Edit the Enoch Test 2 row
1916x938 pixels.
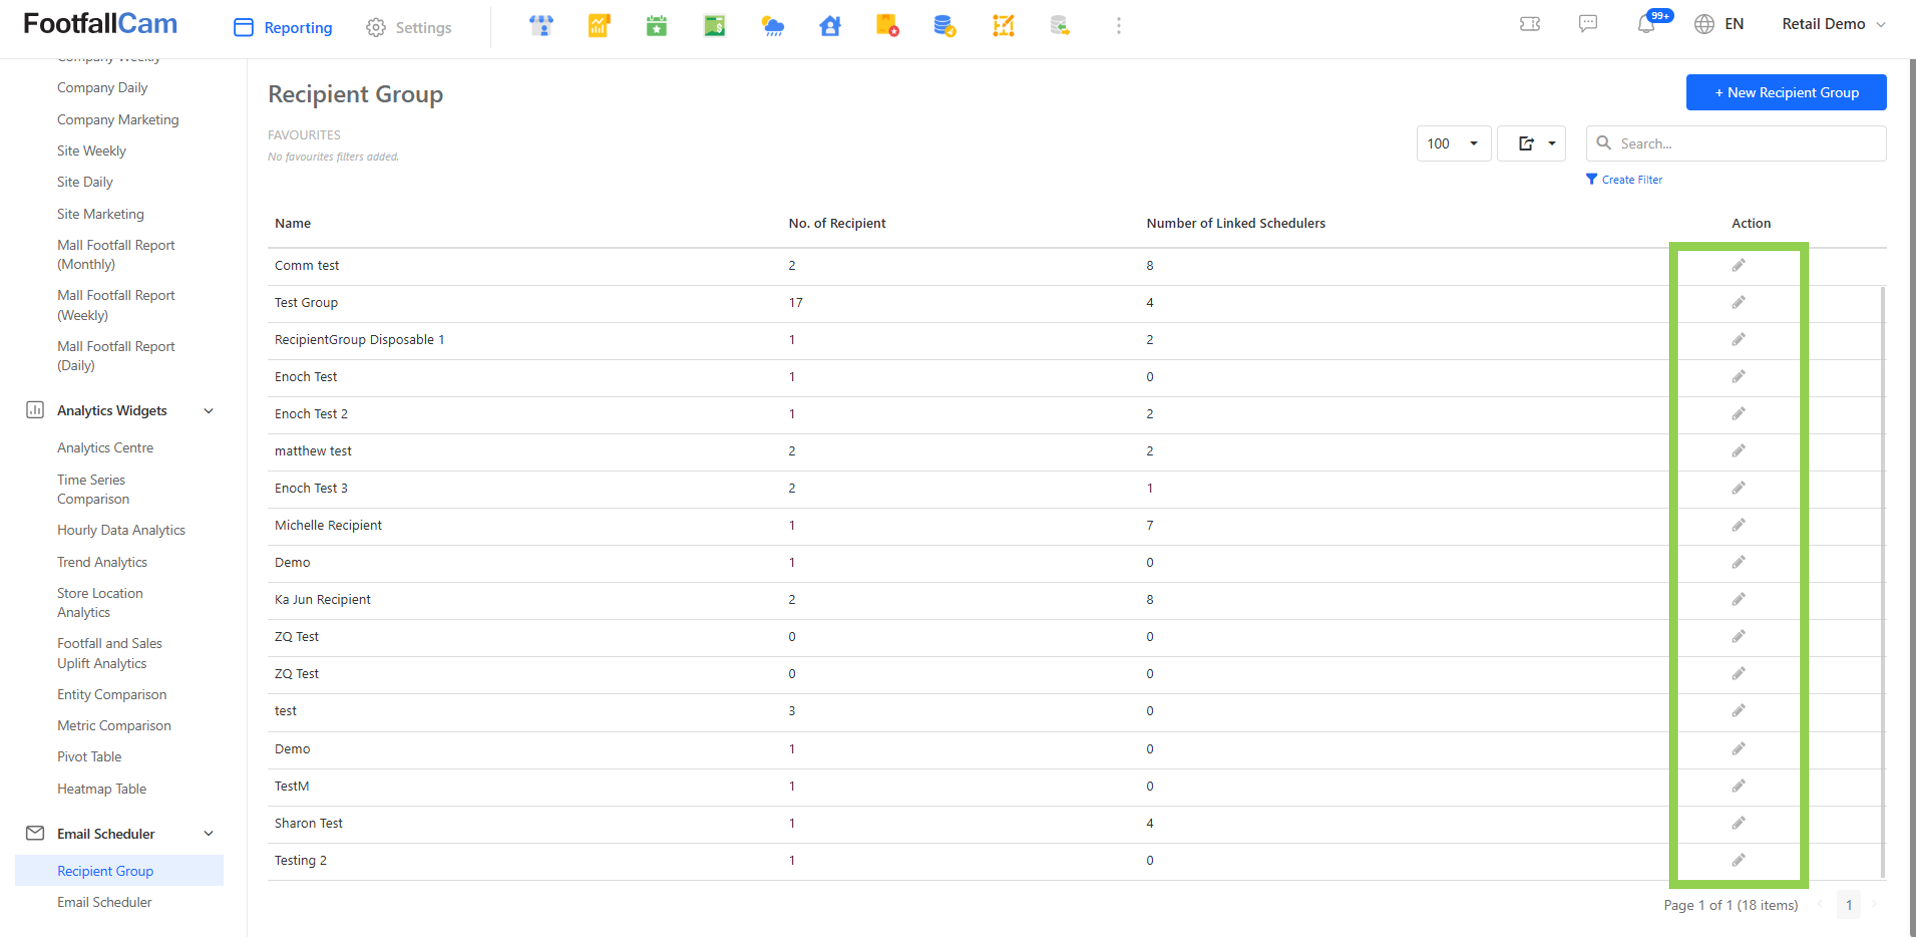point(1739,414)
